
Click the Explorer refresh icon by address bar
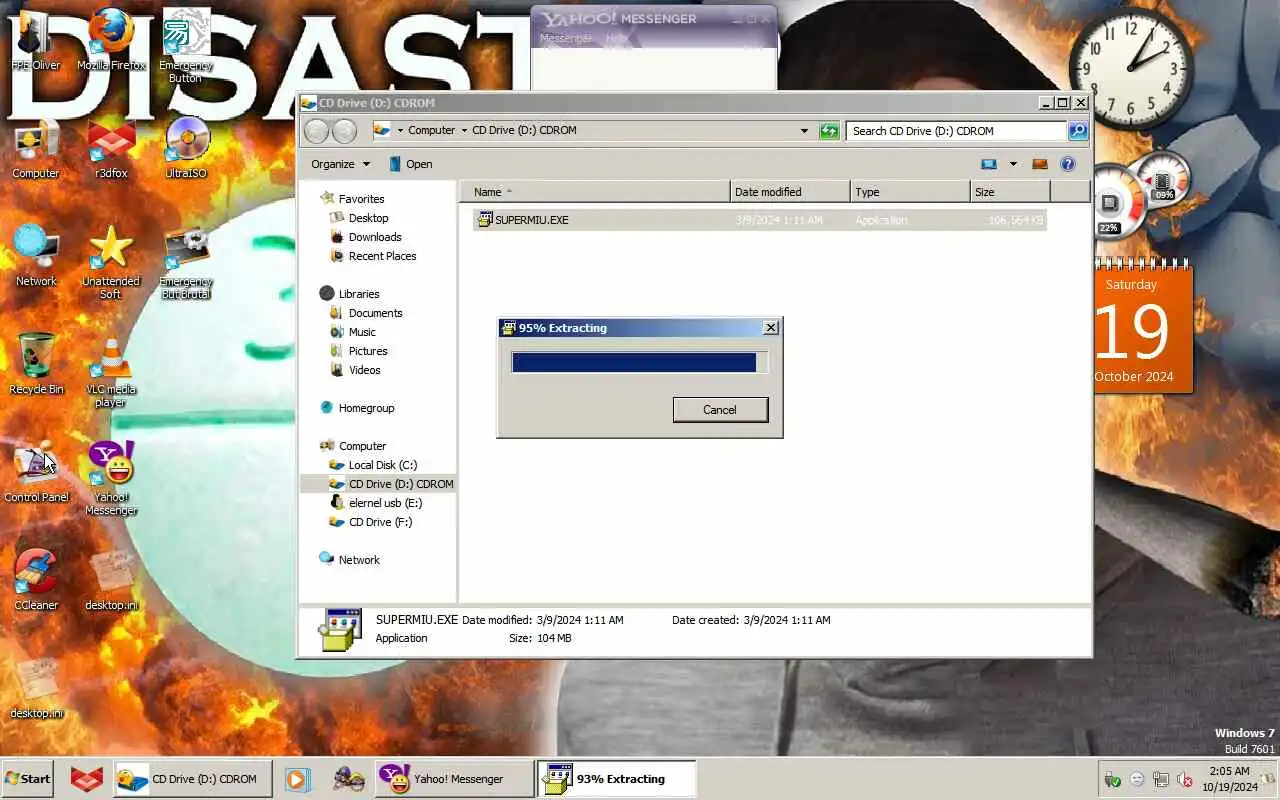[829, 131]
